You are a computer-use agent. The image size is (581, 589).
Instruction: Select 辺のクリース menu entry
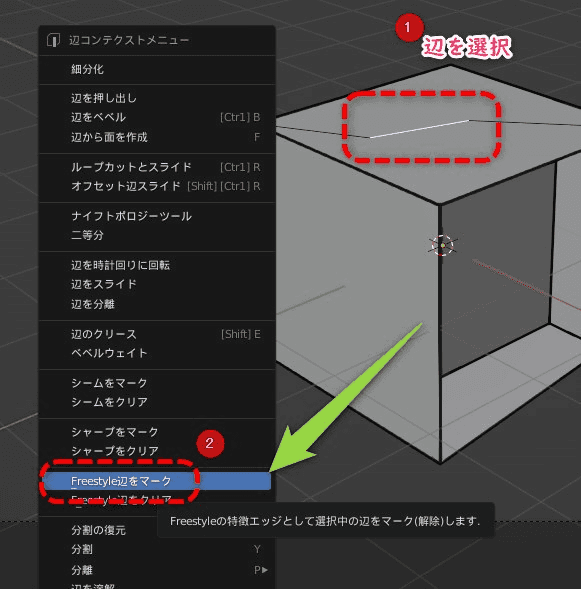157,334
